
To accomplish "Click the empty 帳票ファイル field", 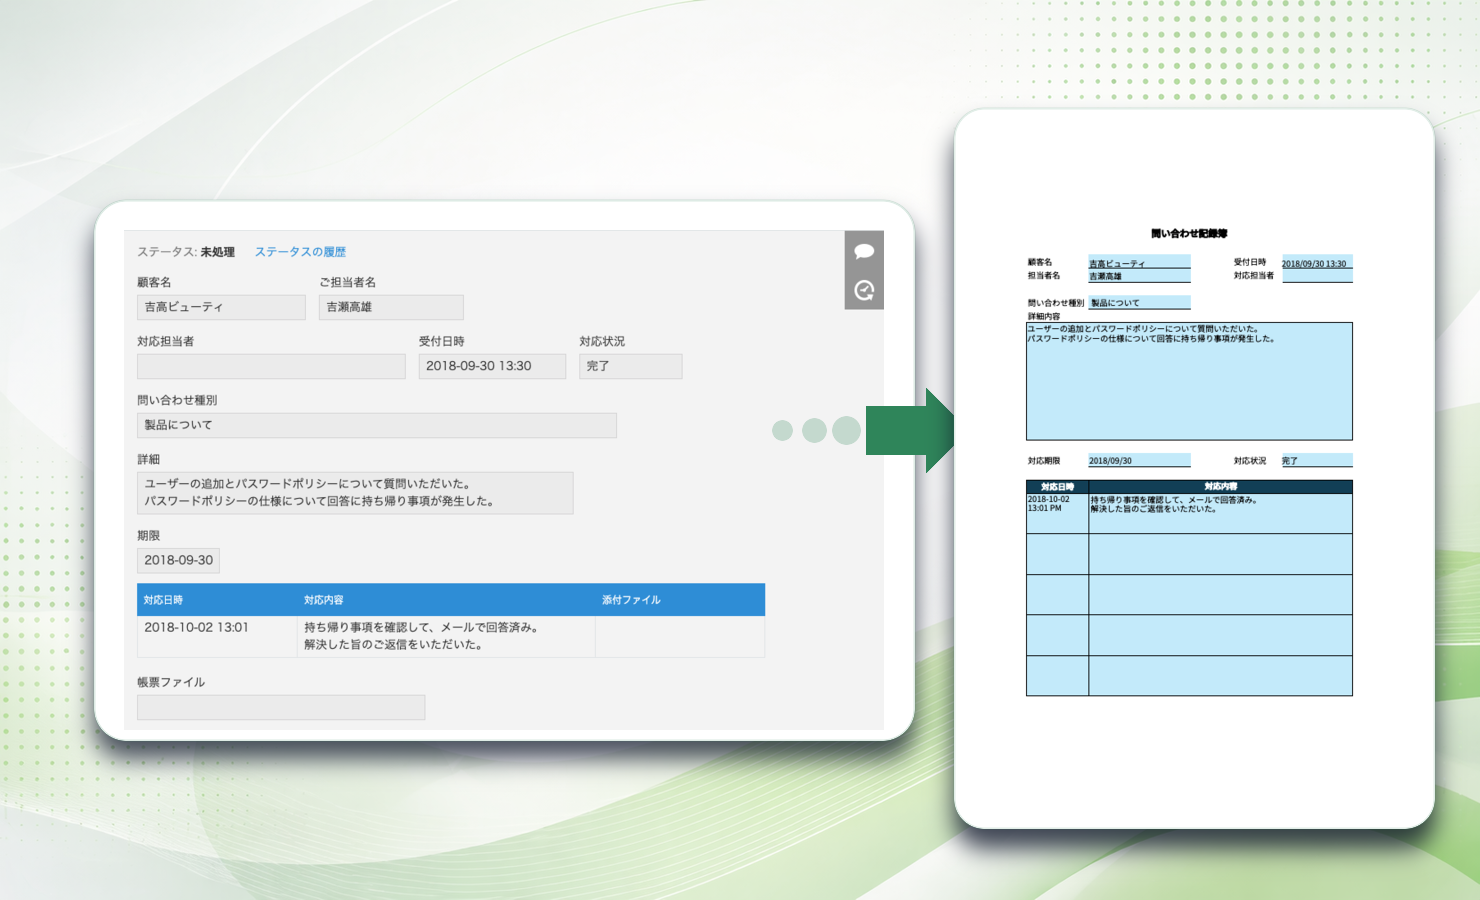I will click(281, 707).
